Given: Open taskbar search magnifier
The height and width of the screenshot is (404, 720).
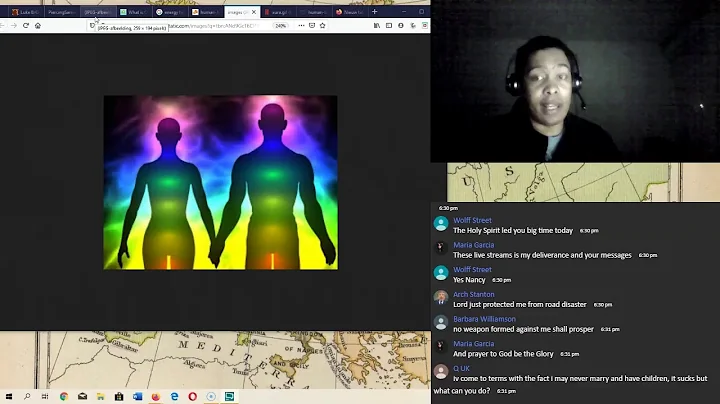Looking at the screenshot, I should [x=27, y=396].
